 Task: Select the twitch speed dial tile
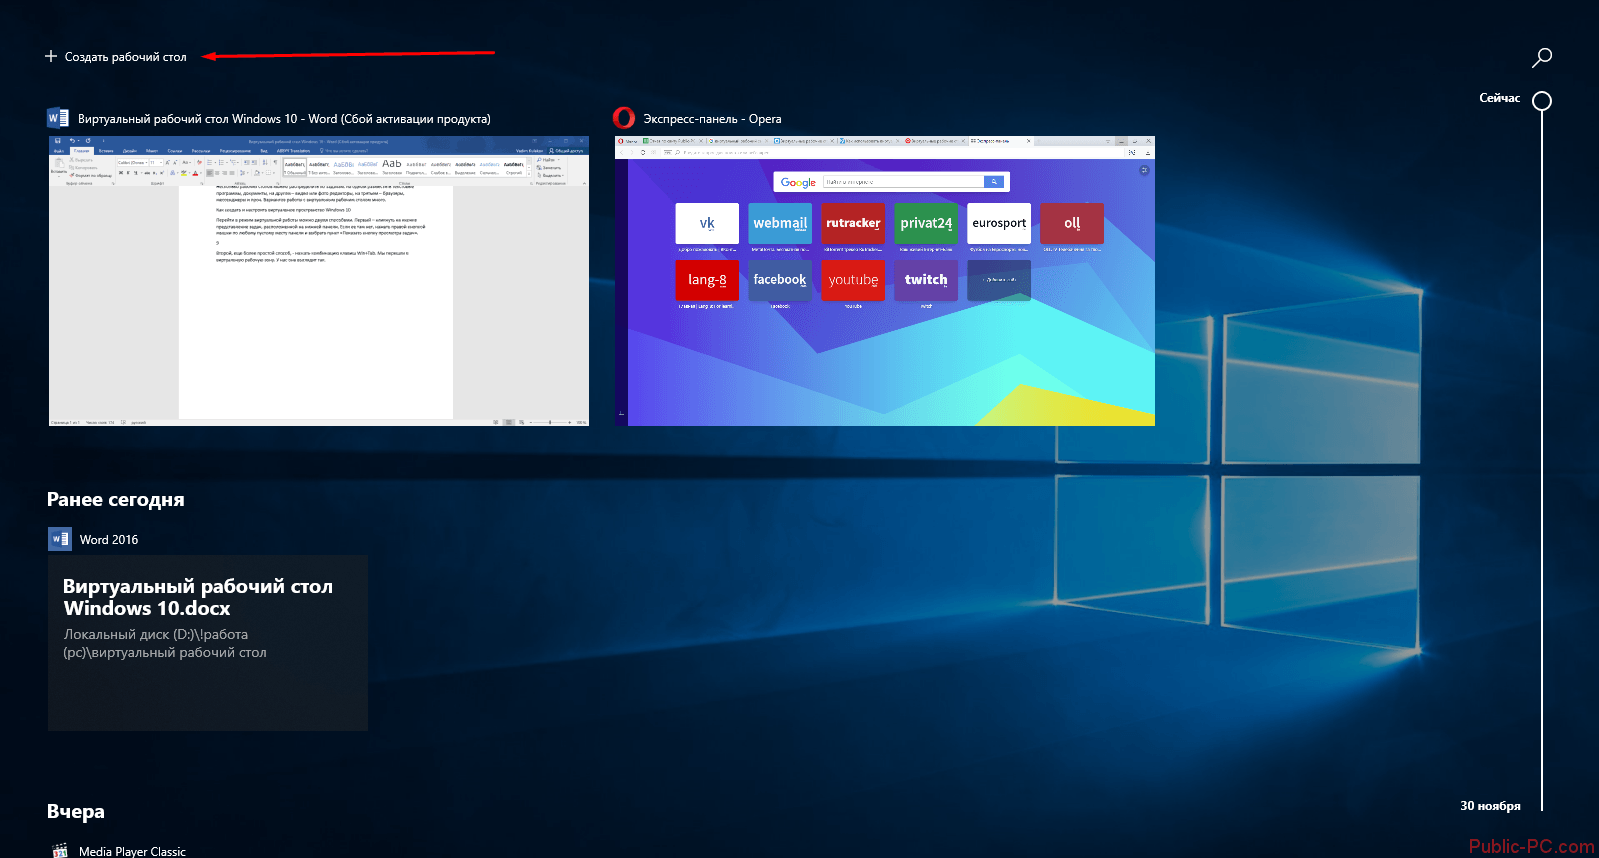(926, 280)
